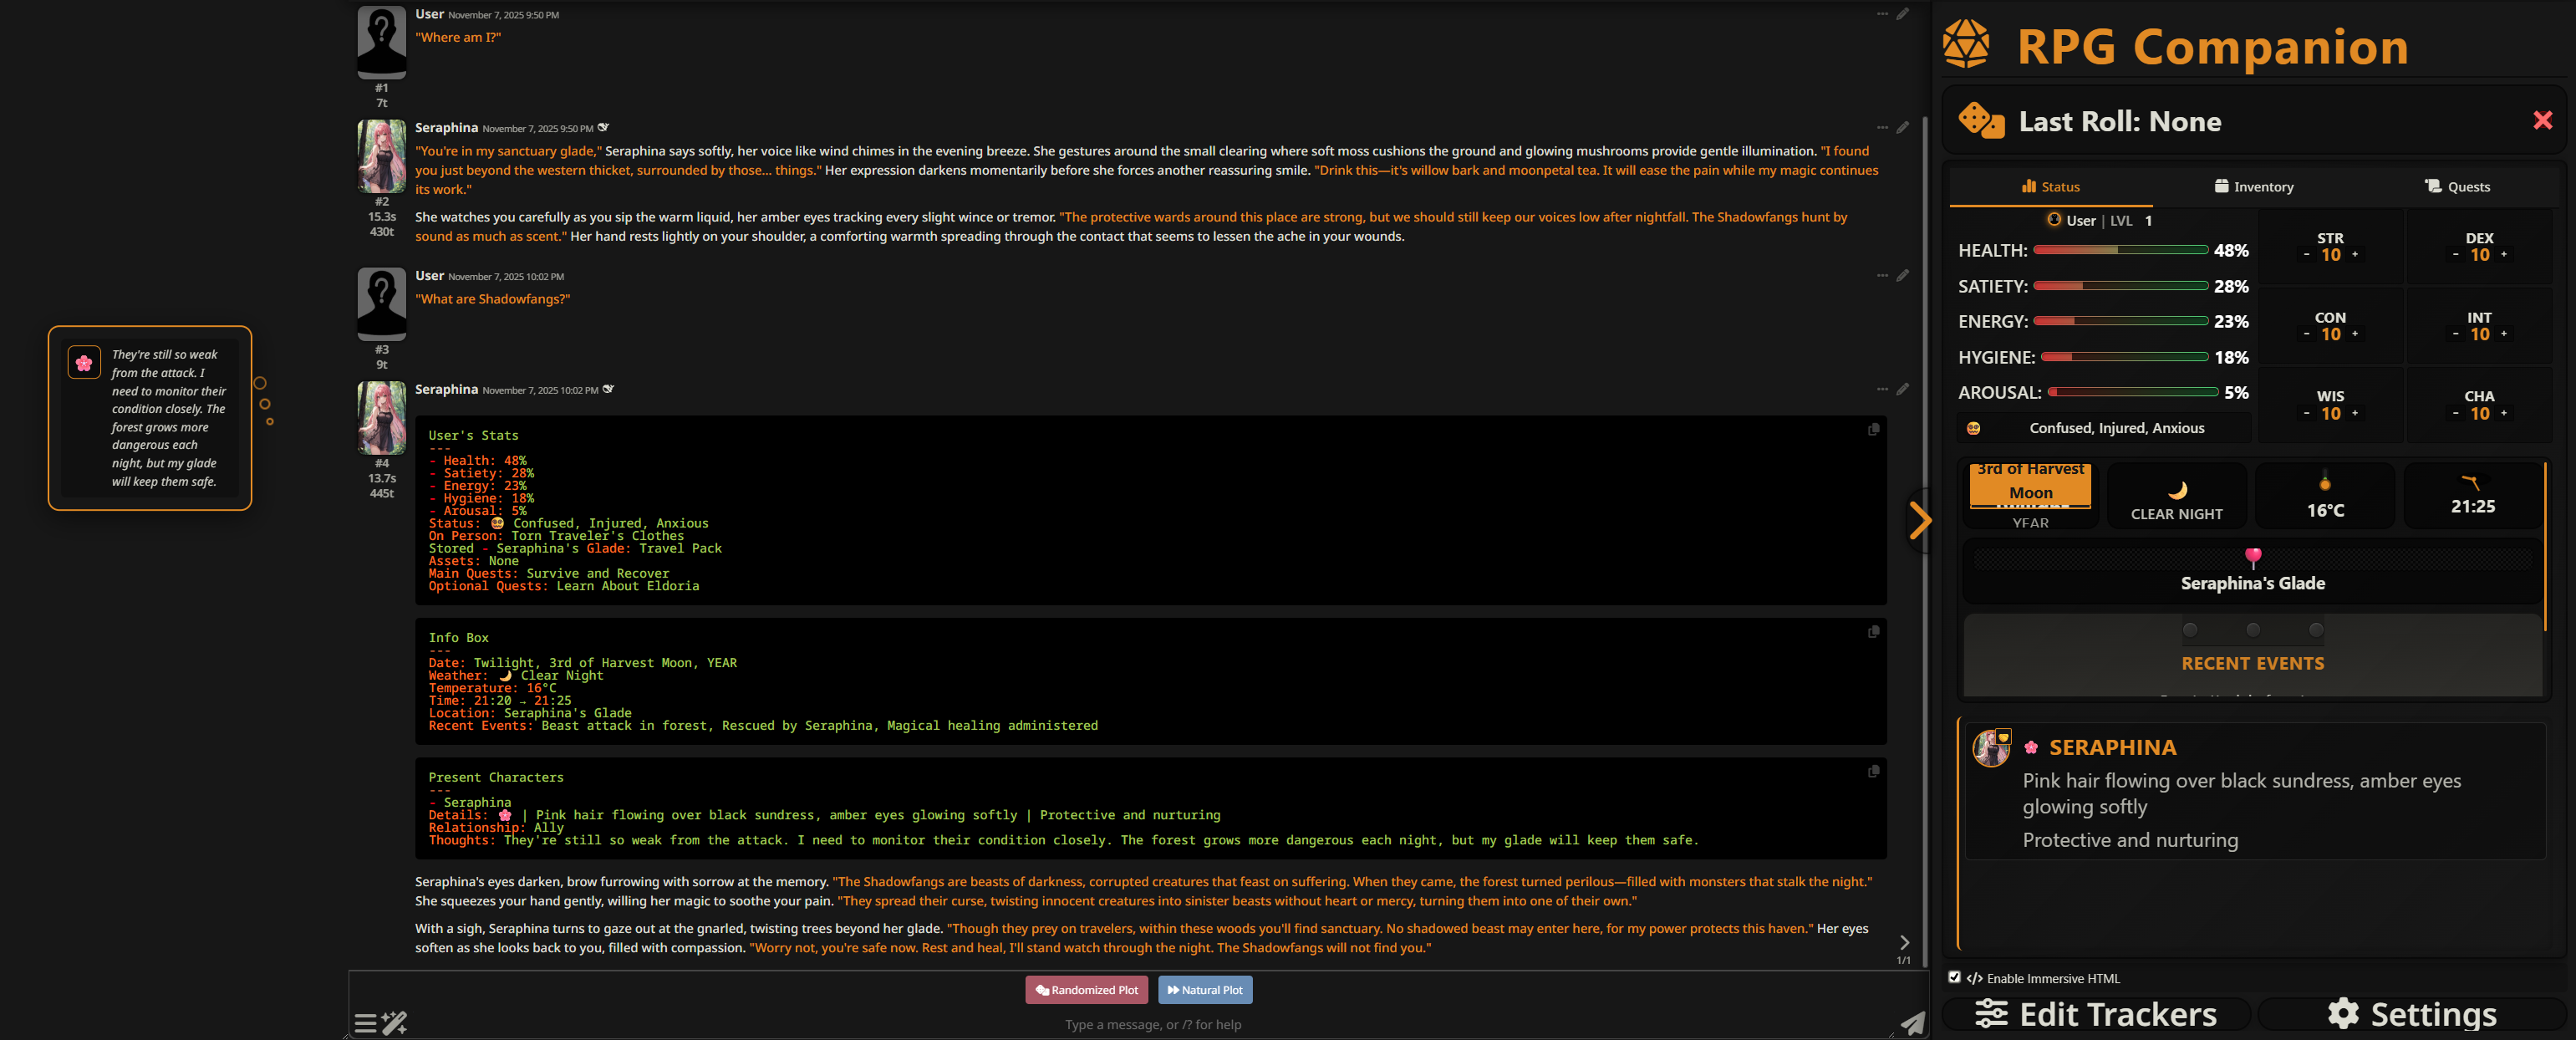Toggle the Enable Immersive HTML checkbox
Viewport: 2576px width, 1040px height.
(x=1954, y=977)
